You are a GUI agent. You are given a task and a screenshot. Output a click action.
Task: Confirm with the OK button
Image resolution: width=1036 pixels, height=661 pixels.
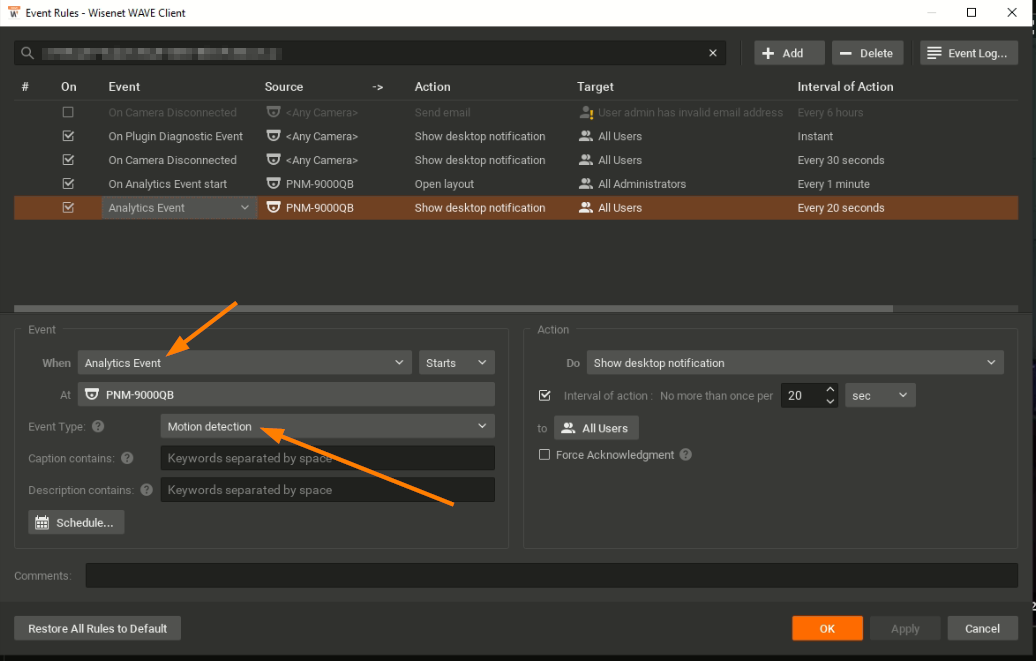827,629
